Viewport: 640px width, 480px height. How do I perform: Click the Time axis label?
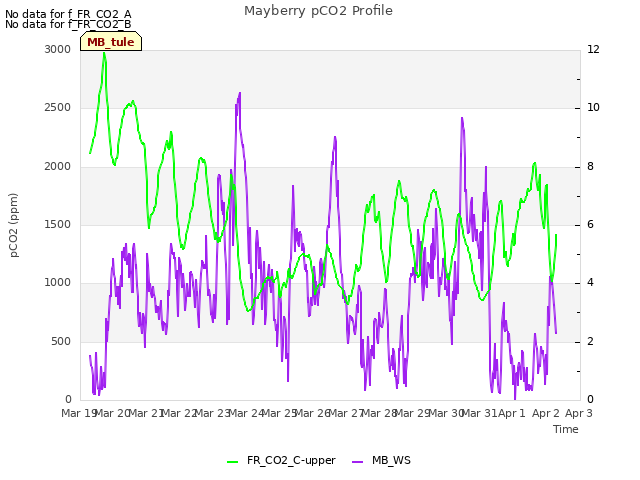(x=566, y=429)
